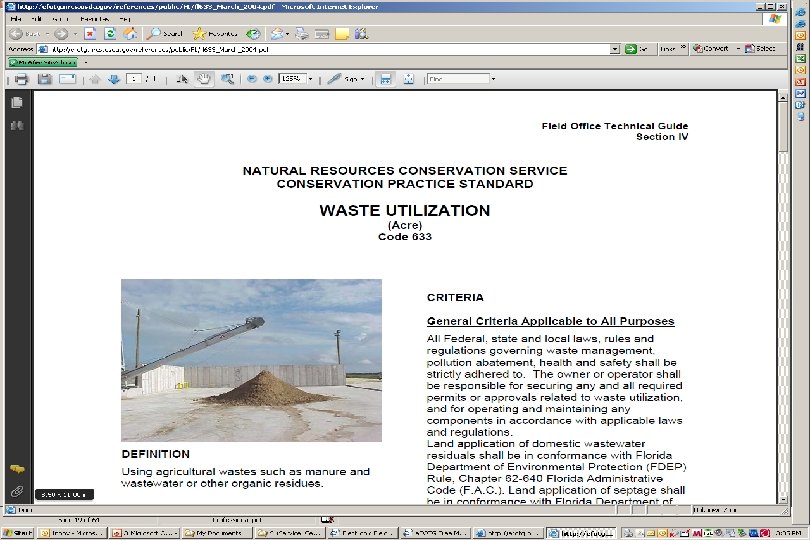Print the PDF using the Adobe printer icon
This screenshot has width=810, height=540.
21,79
